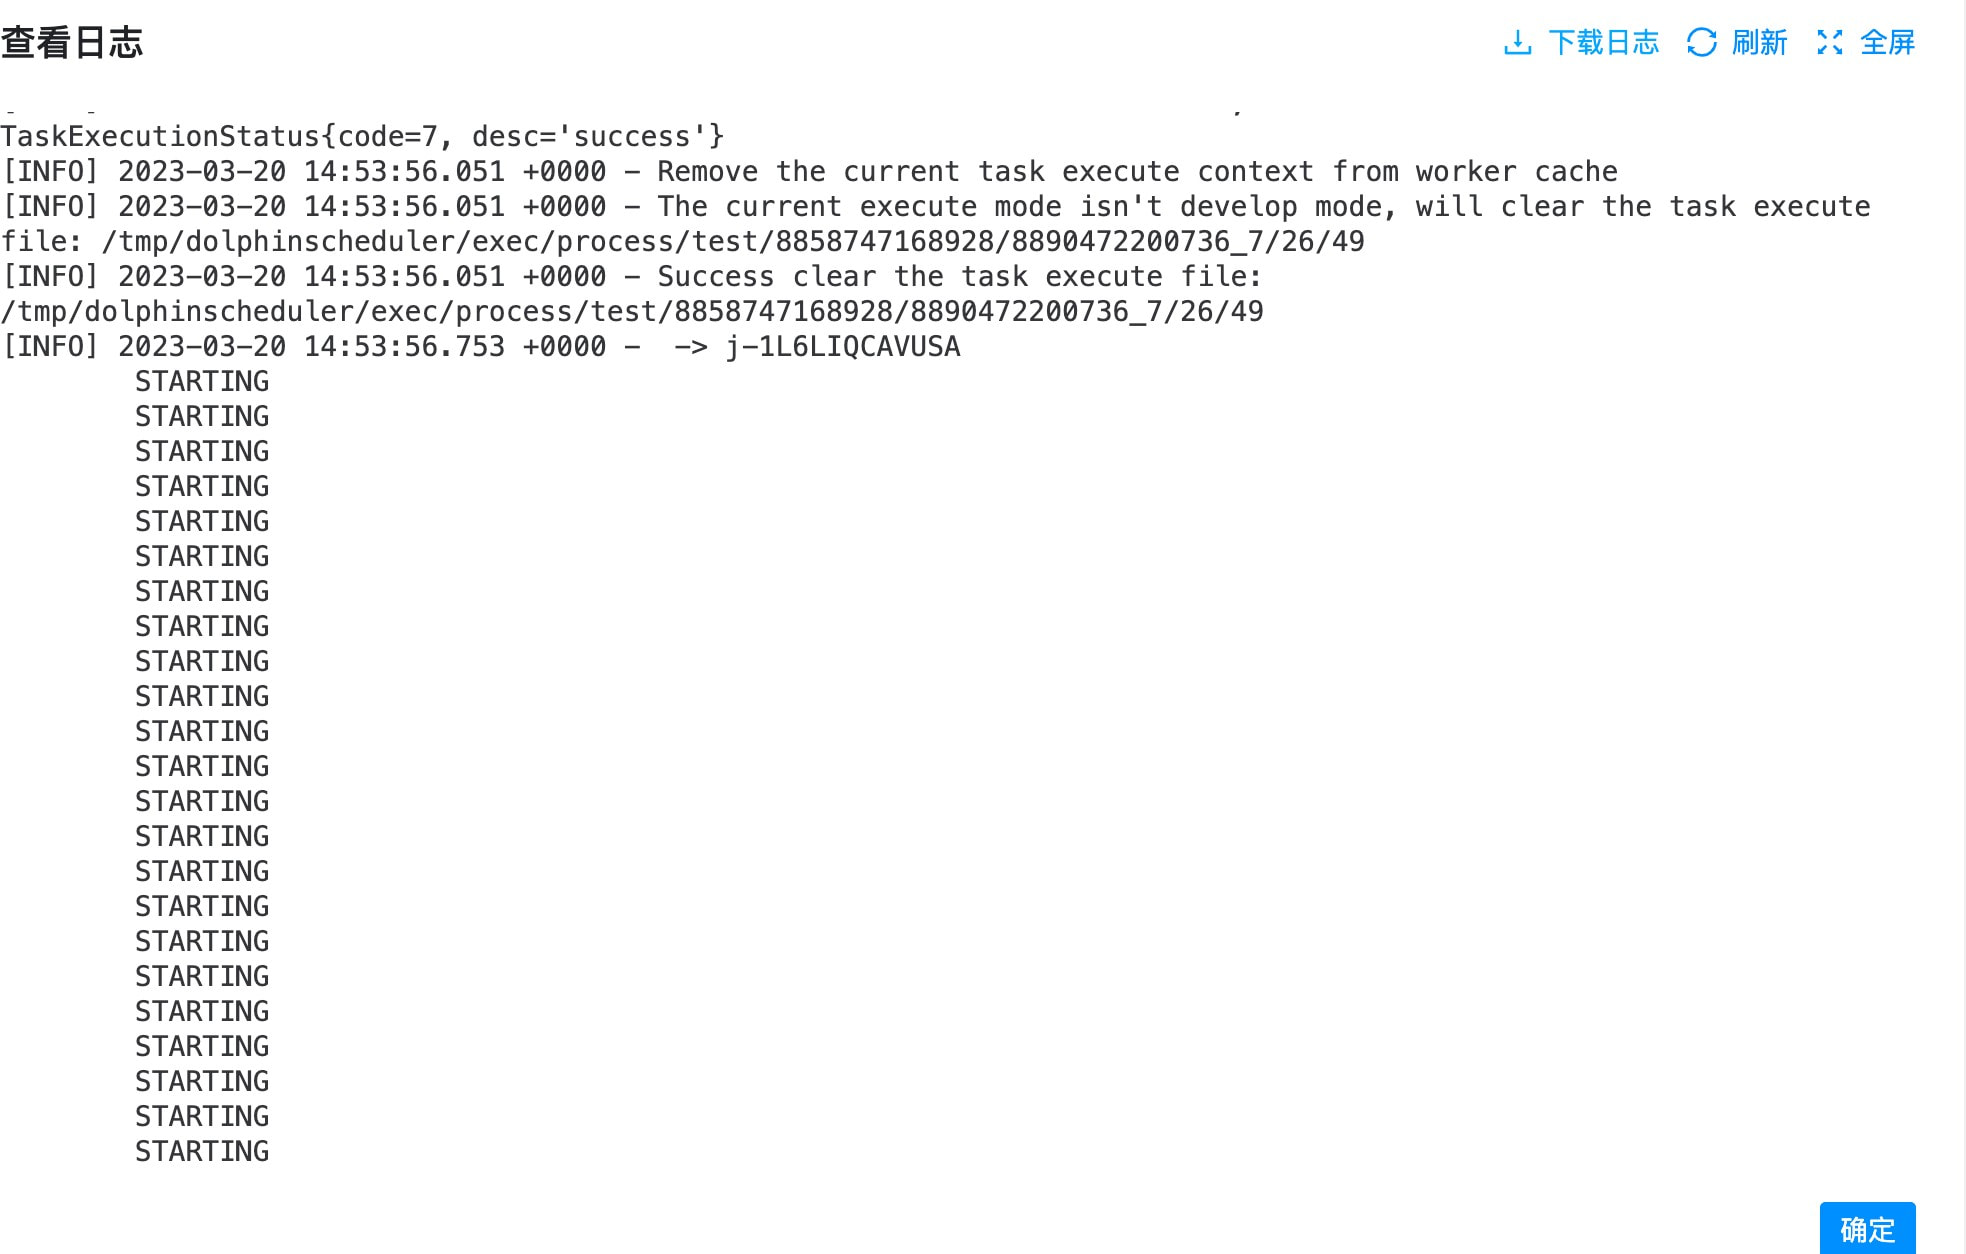Screen dimensions: 1966x1254
Task: Click the first STARTING status line
Action: [x=202, y=381]
